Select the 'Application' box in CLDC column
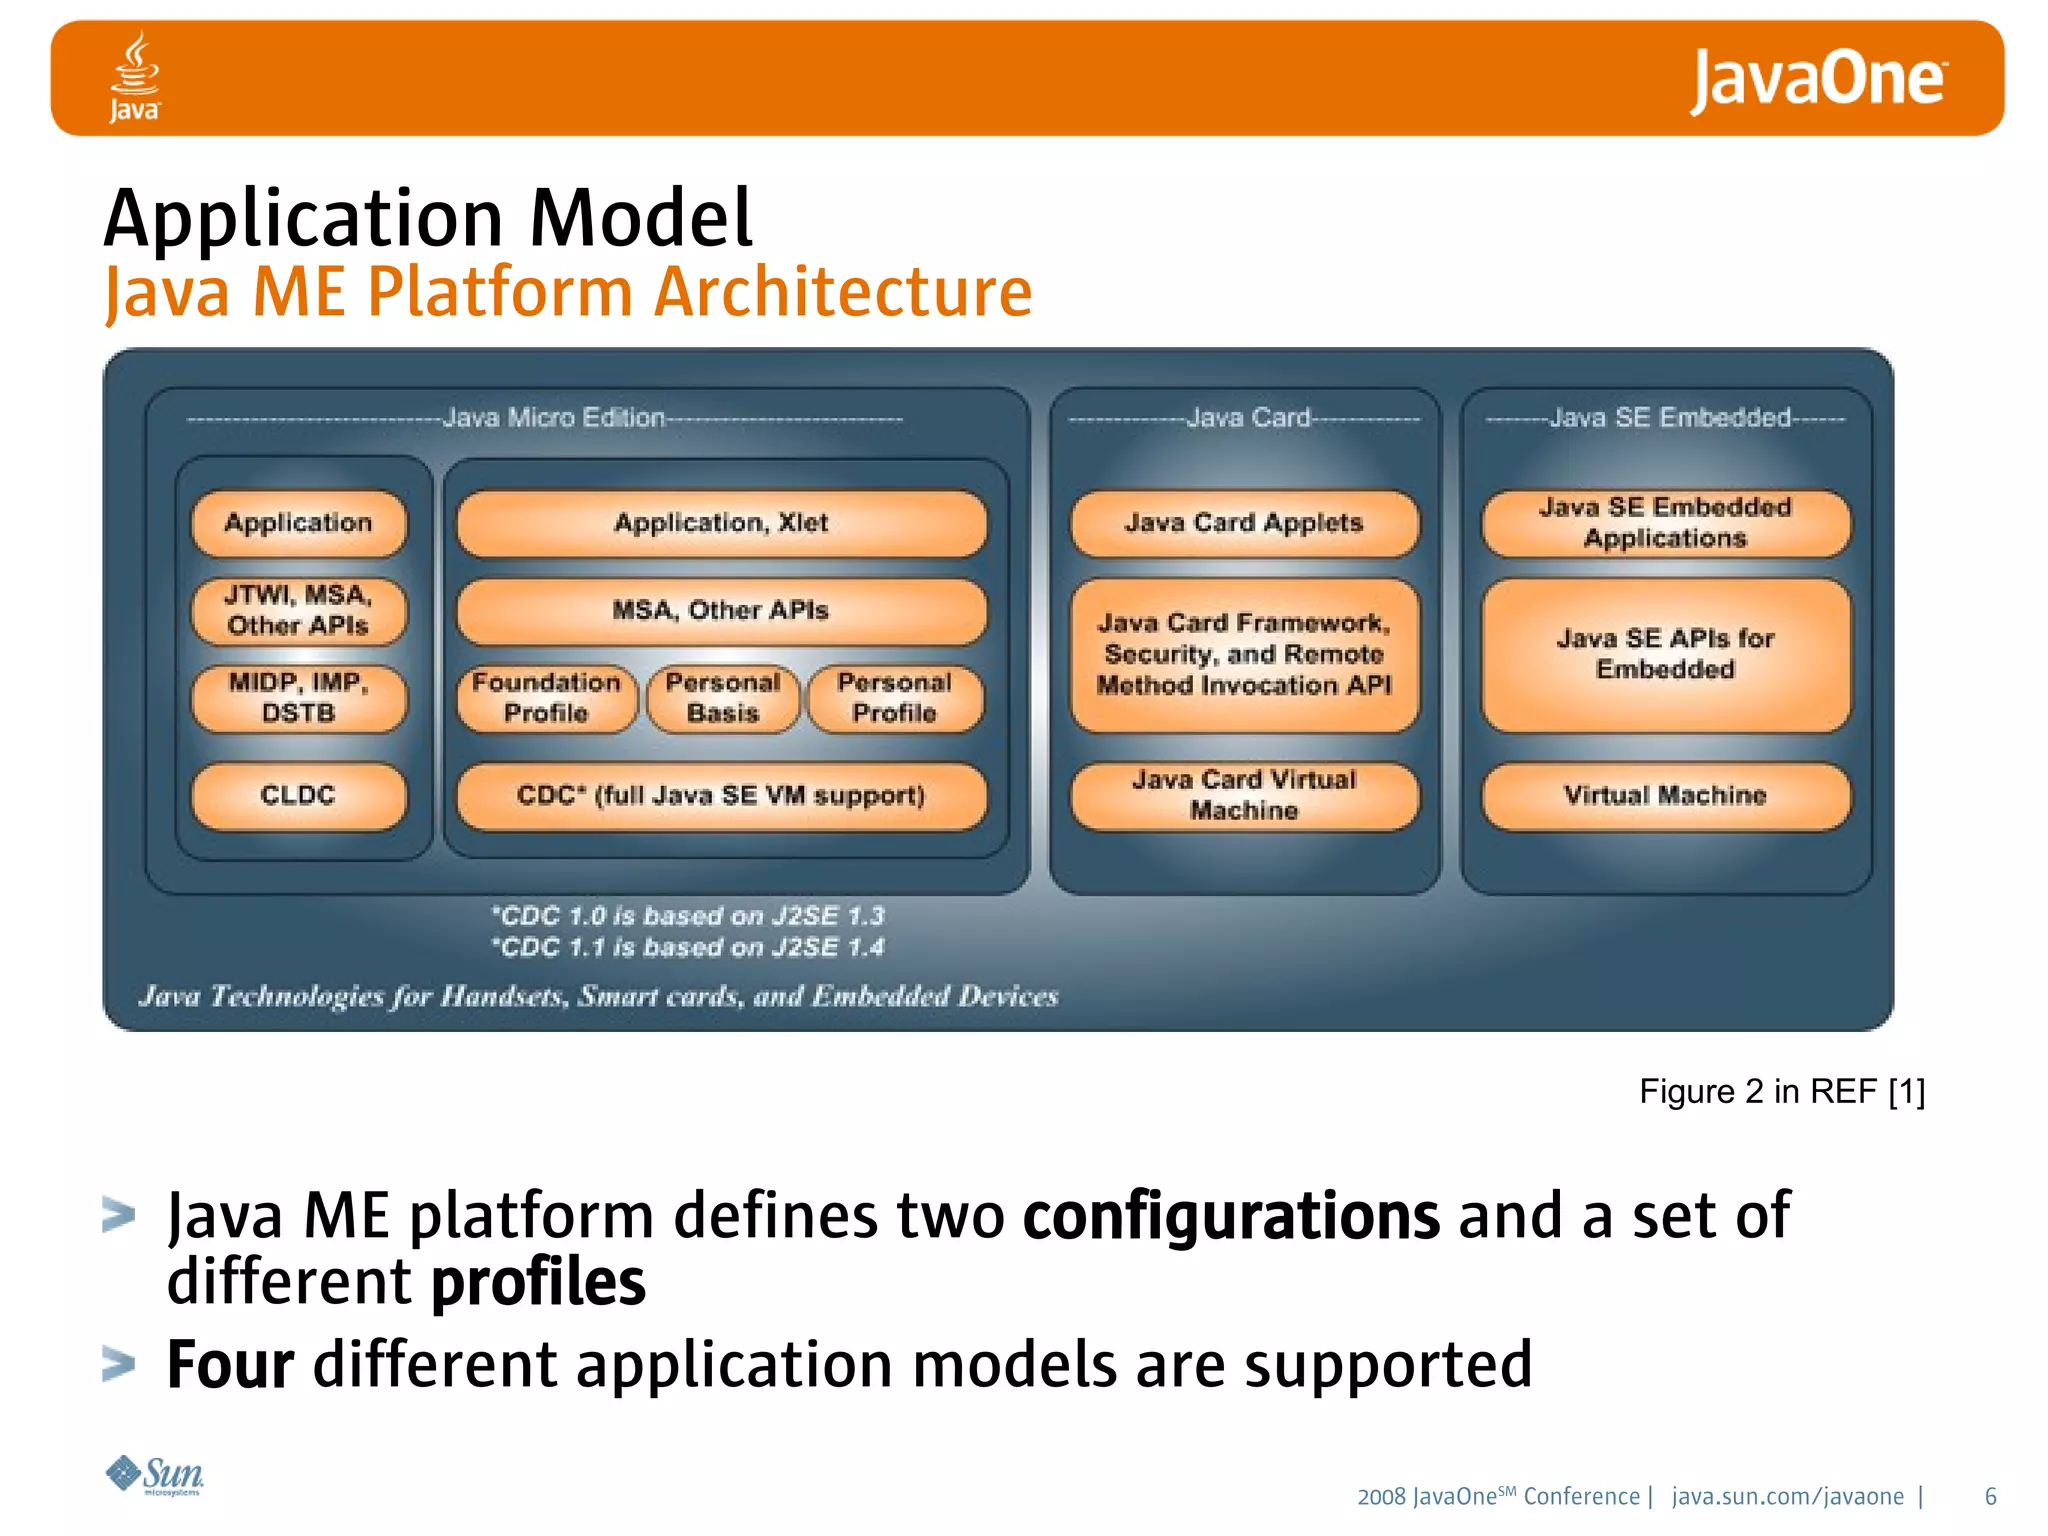Screen dimensions: 2048x1536 point(299,523)
